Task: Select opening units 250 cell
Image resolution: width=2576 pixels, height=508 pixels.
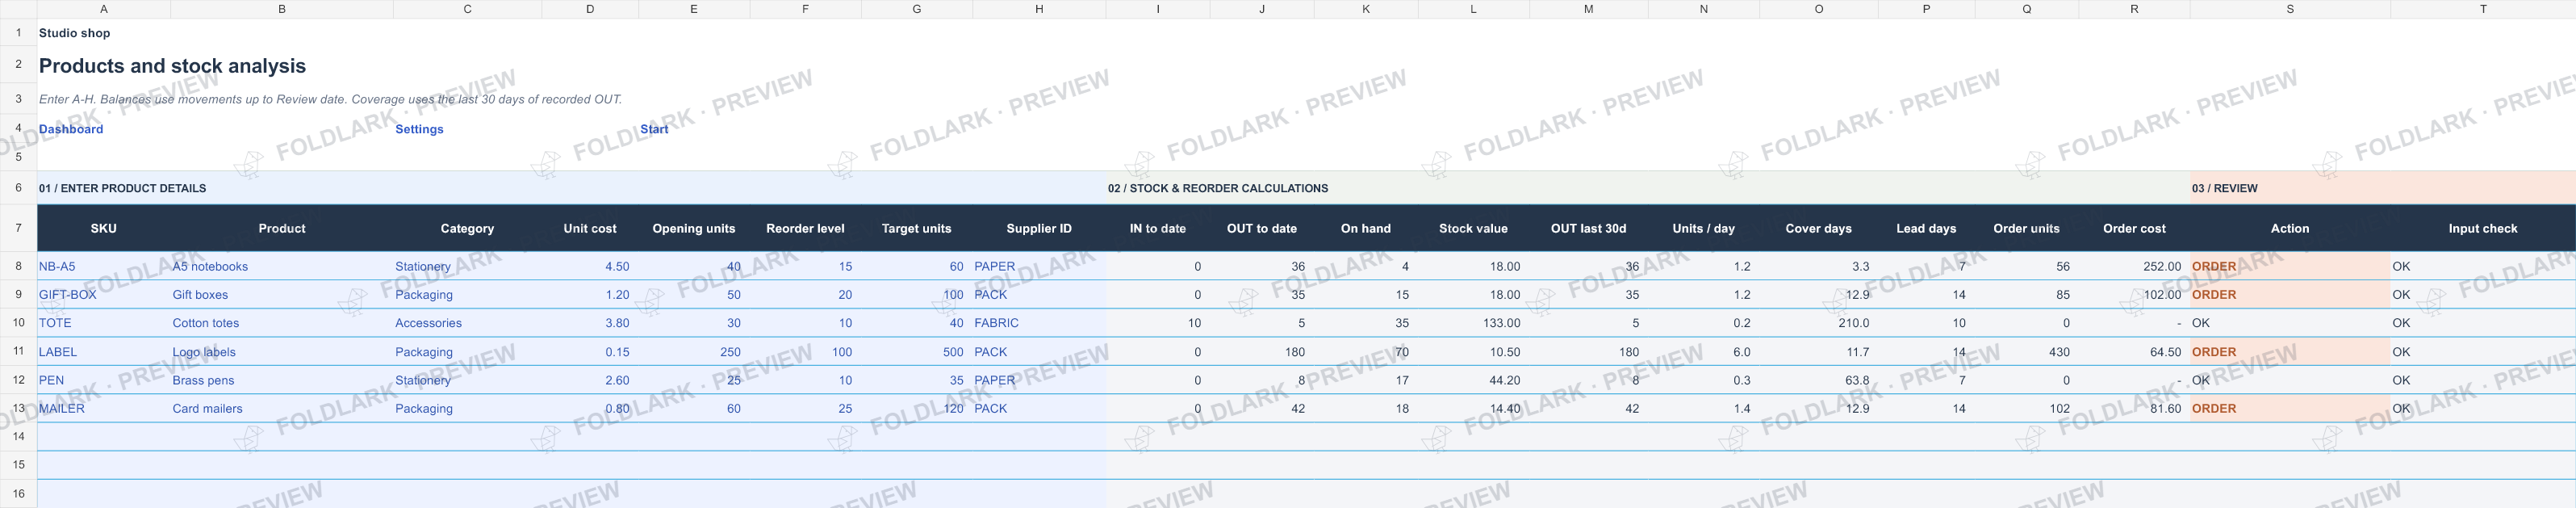Action: coord(694,352)
